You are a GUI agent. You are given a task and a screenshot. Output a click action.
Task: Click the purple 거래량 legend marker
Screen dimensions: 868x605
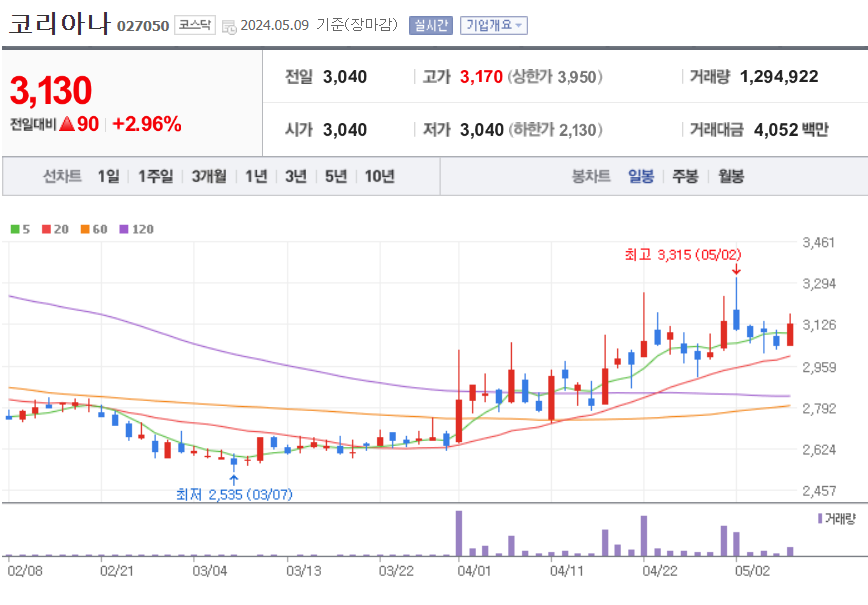[x=820, y=519]
